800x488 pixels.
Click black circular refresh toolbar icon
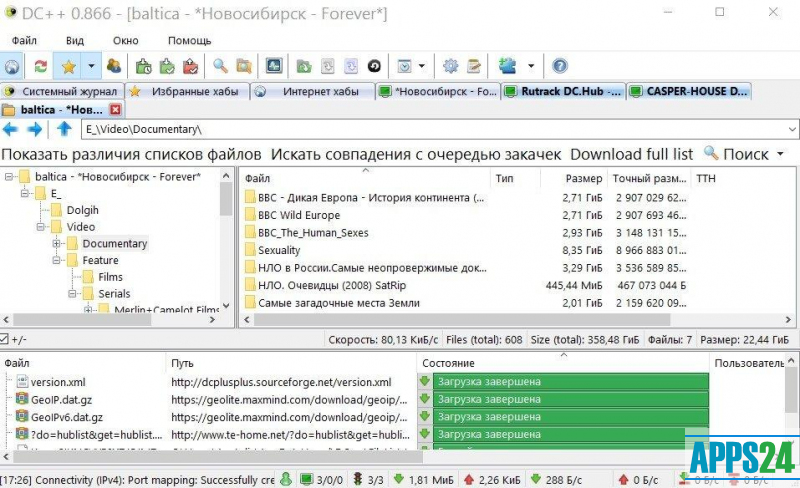tap(374, 66)
